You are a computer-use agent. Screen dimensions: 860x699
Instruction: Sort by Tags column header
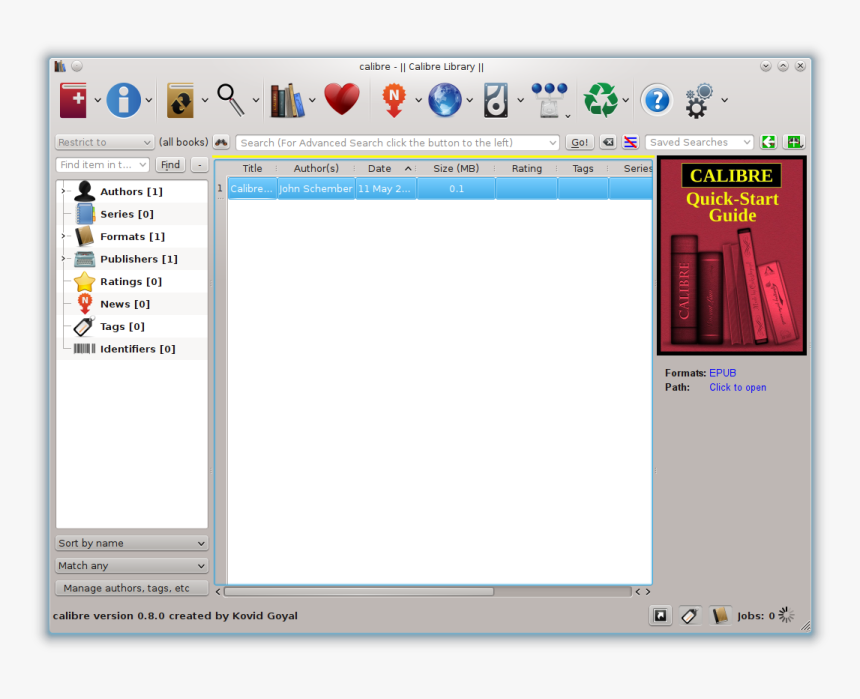click(x=583, y=168)
